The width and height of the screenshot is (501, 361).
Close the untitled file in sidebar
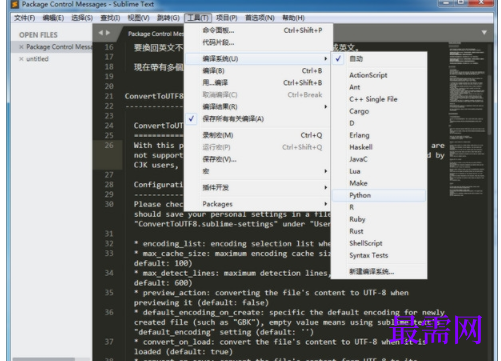coord(21,59)
